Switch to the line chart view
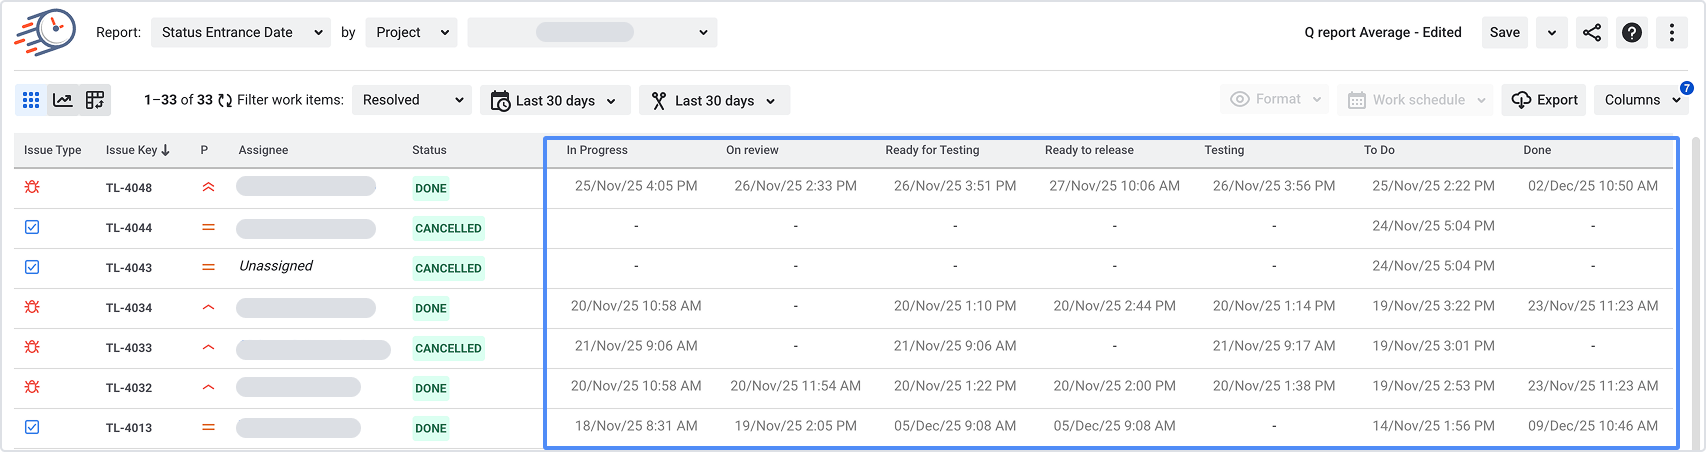Viewport: 1706px width, 452px height. click(63, 100)
